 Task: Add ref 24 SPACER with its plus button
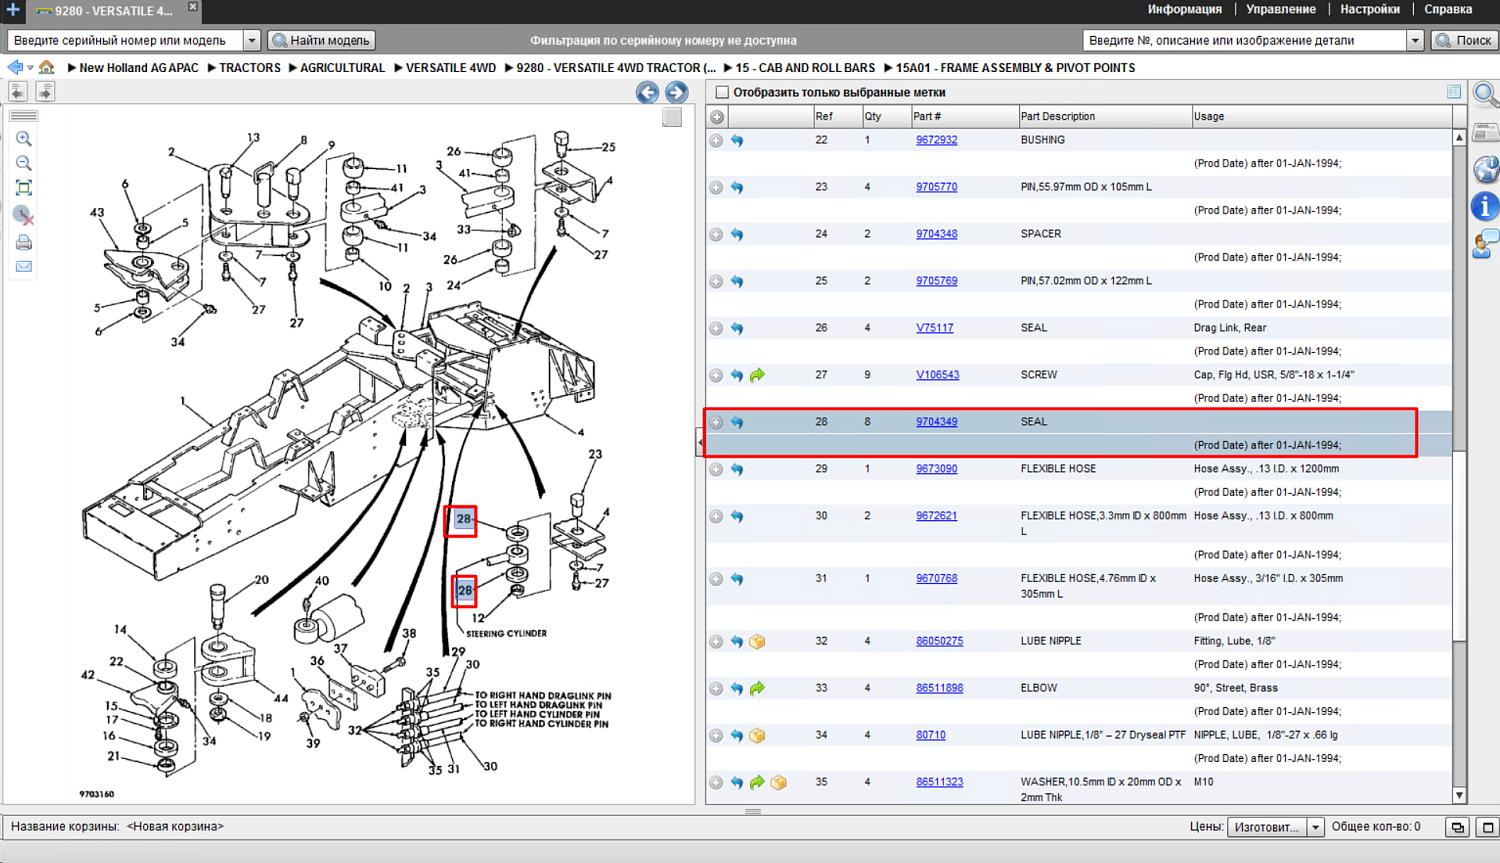(x=716, y=235)
